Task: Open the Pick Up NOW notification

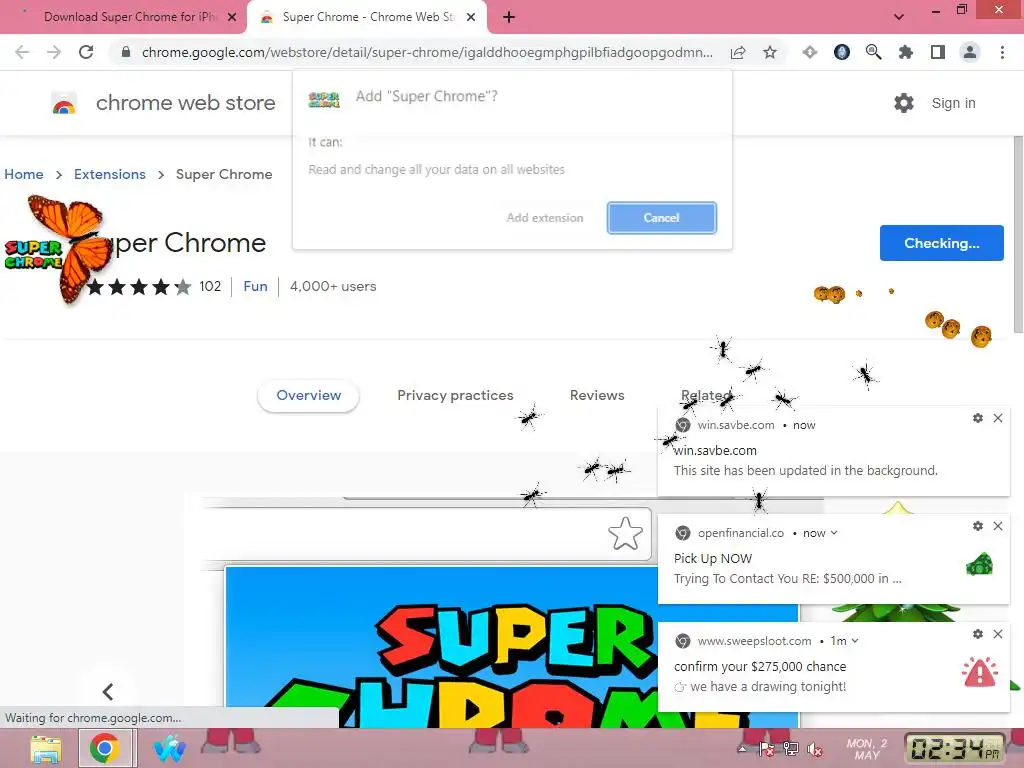Action: pyautogui.click(x=833, y=559)
